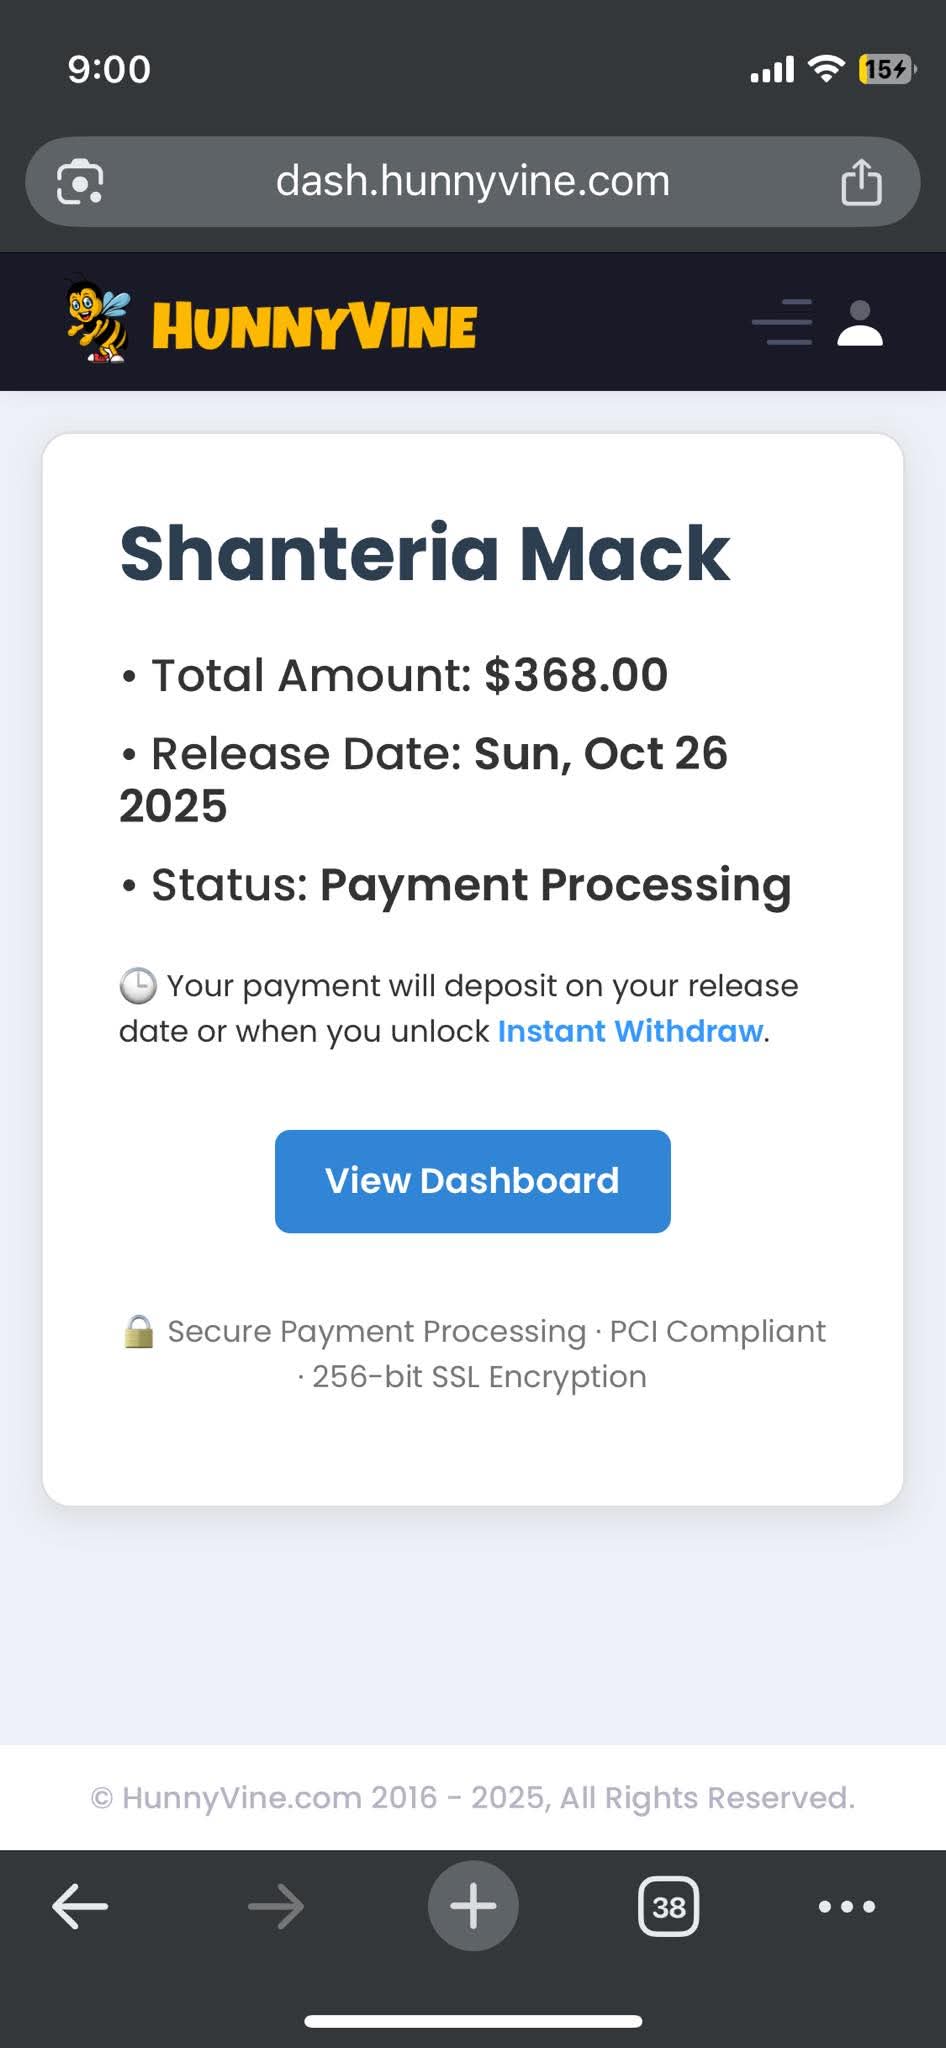
Task: Tap the Wi-Fi status icon
Action: 827,68
